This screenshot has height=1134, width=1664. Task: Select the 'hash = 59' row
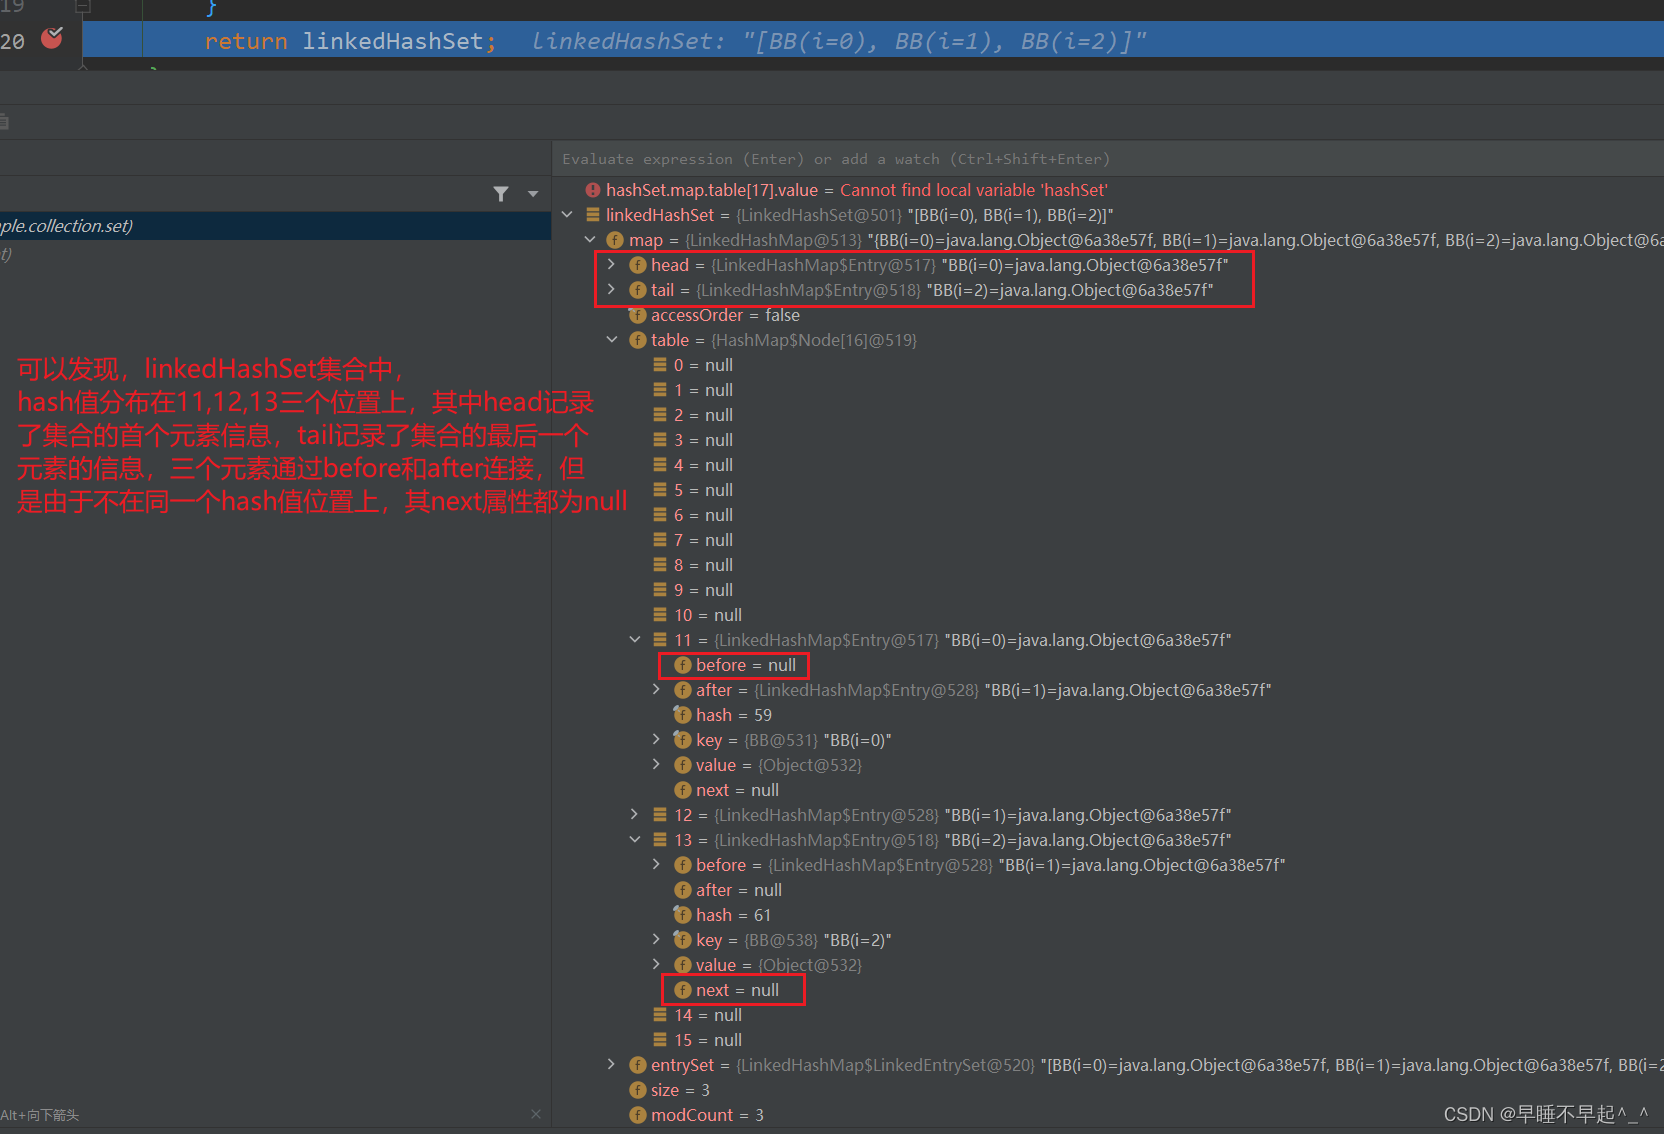point(1108,715)
